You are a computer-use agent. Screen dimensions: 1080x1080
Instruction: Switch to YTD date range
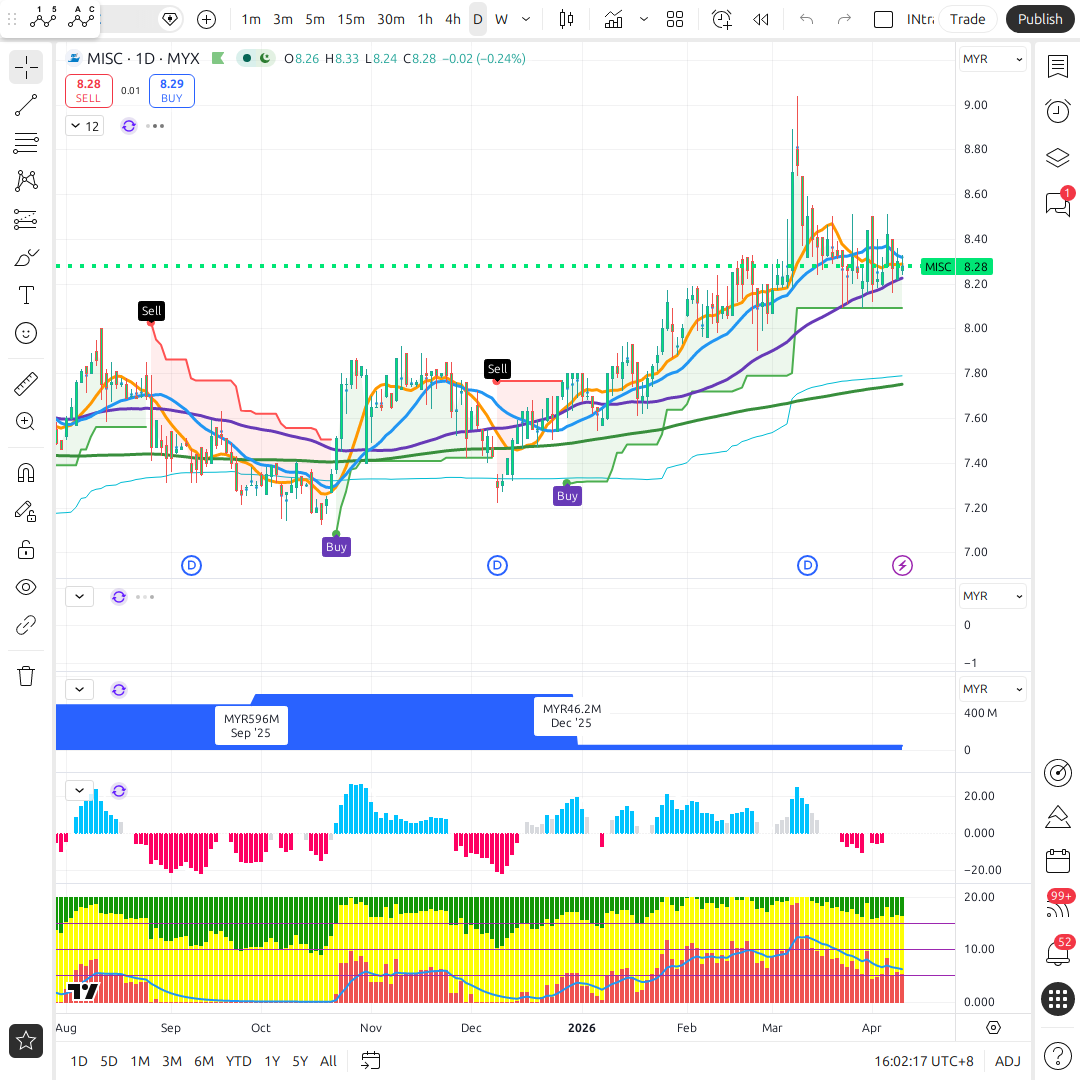click(x=238, y=1061)
